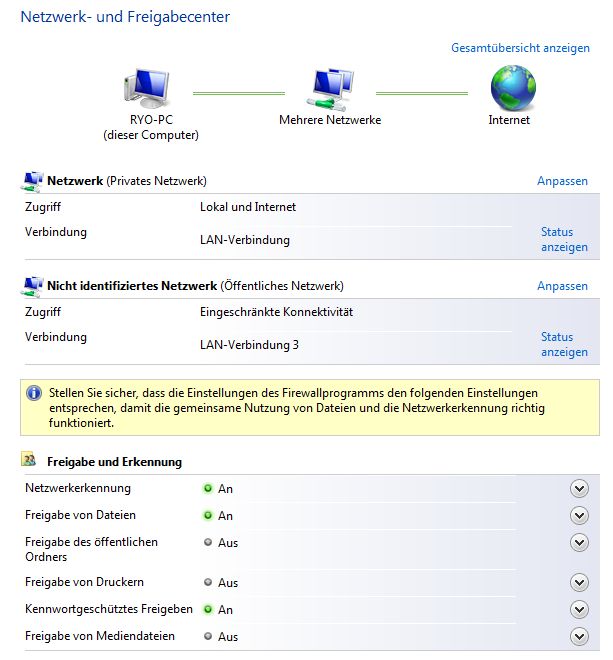Expand the Freigabe von Druckern settings

tap(579, 583)
